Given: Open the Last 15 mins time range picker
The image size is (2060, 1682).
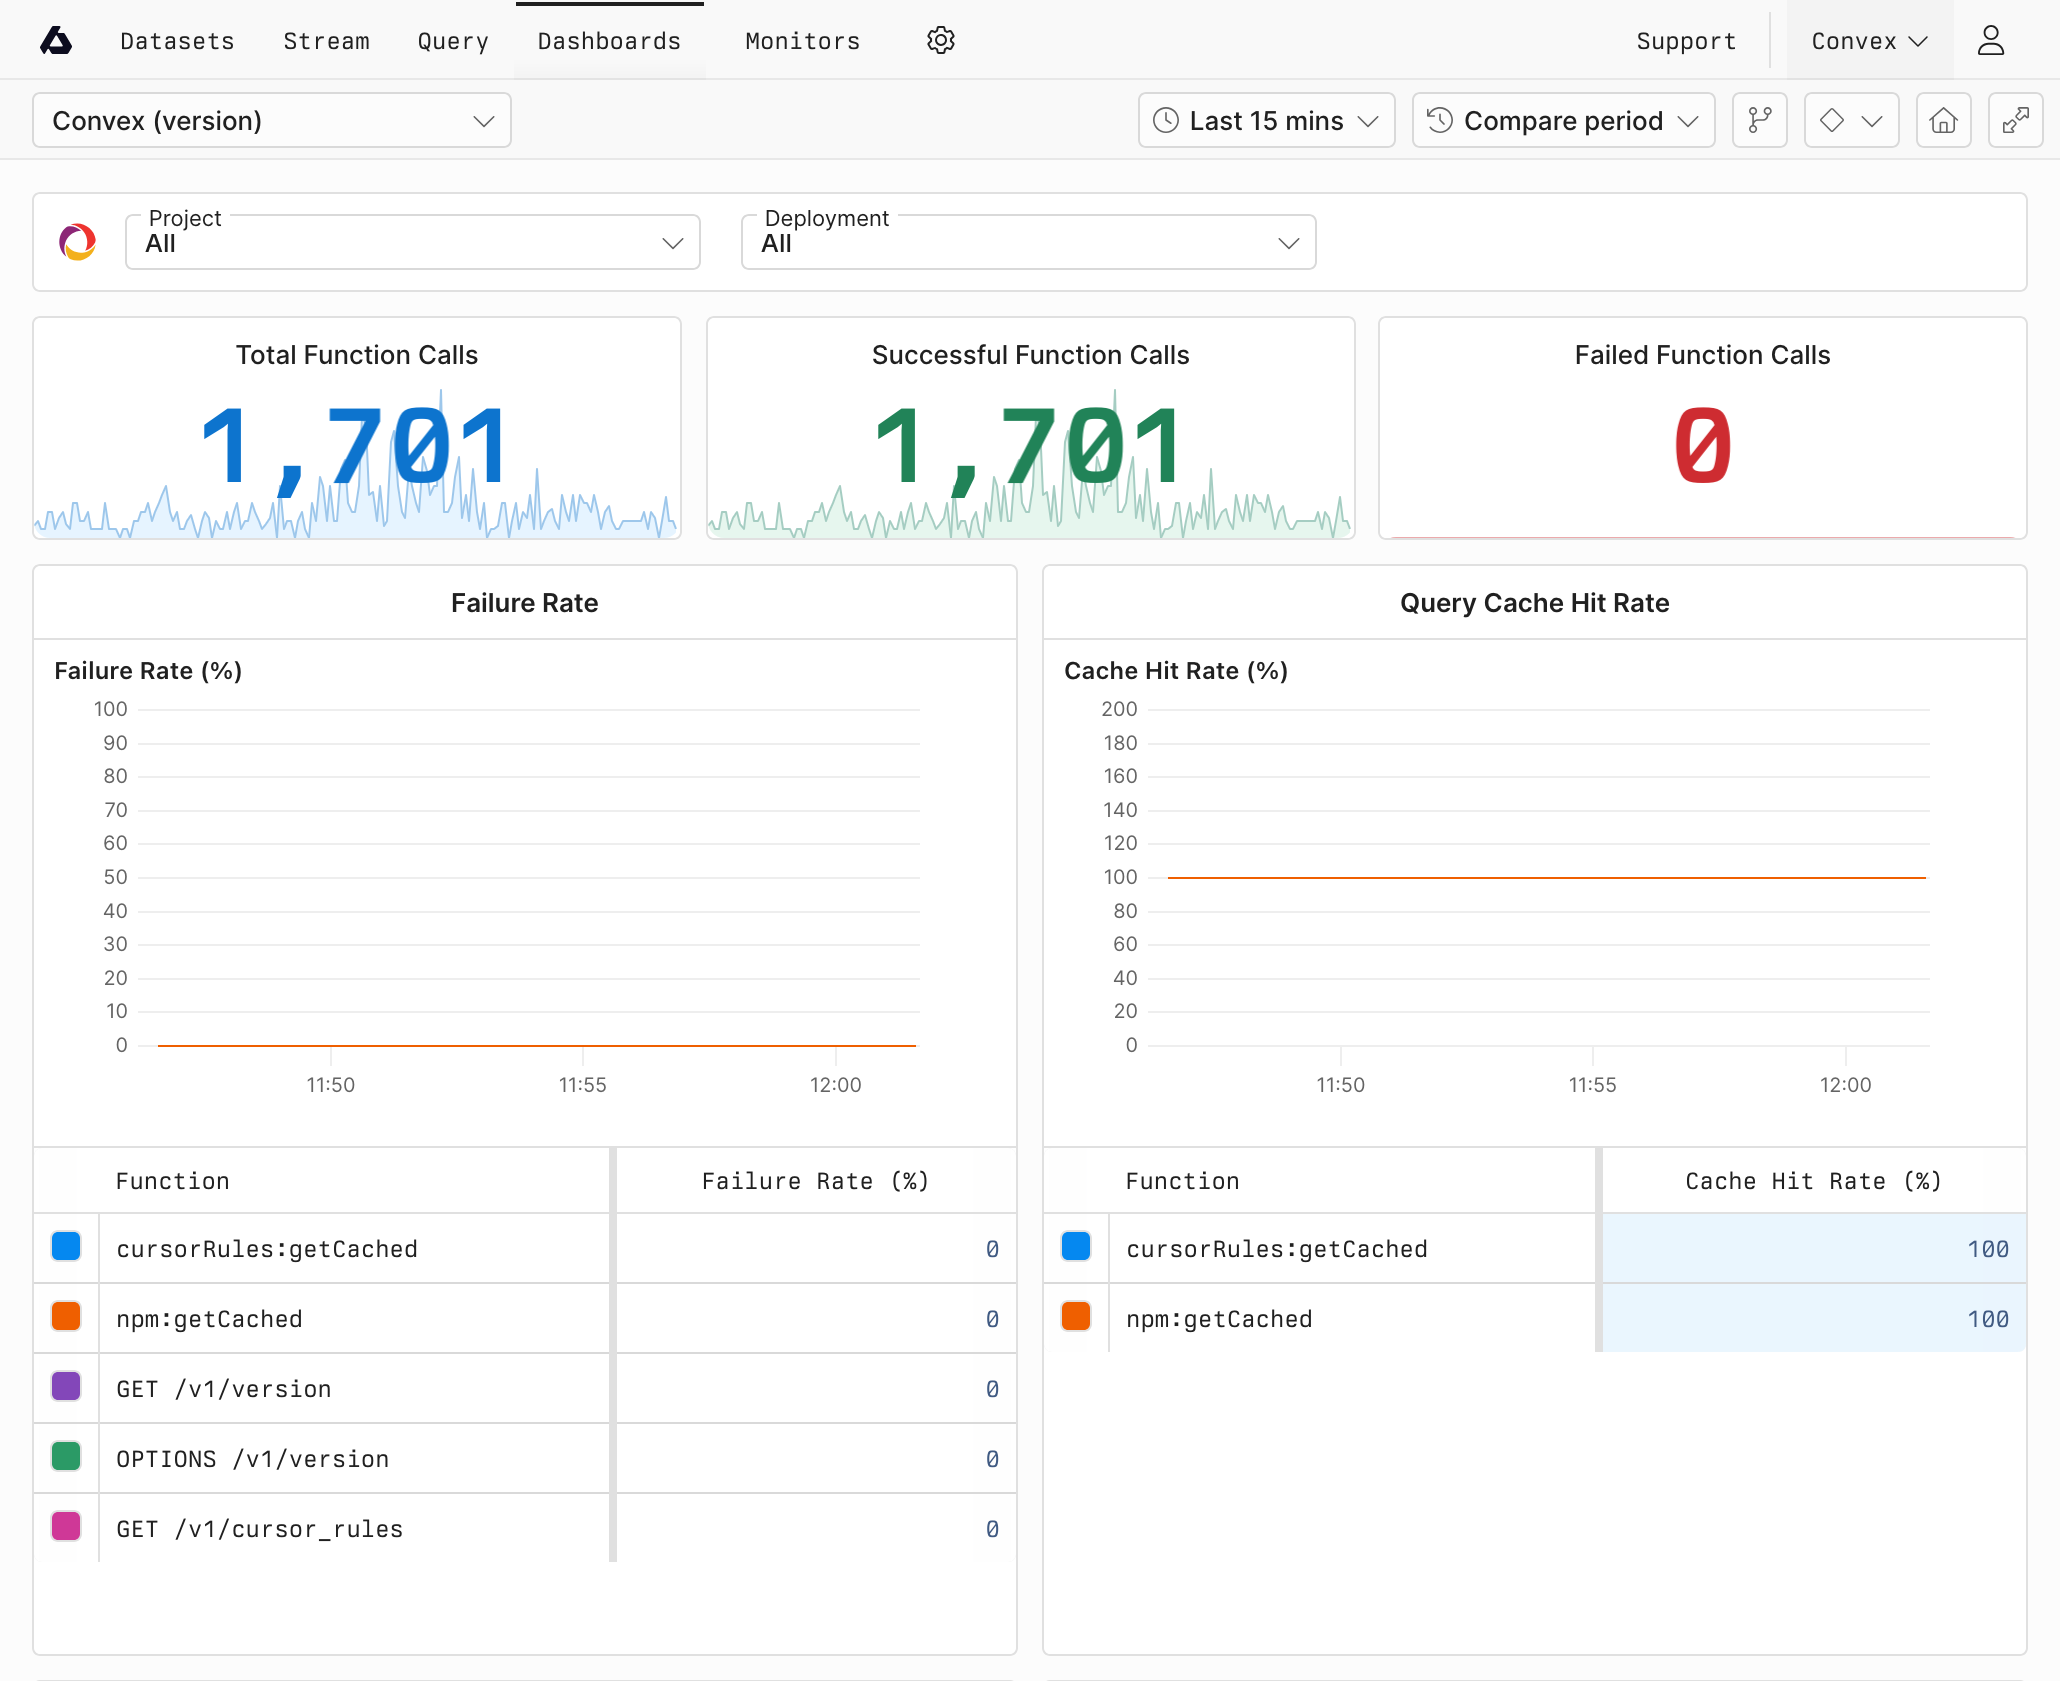Looking at the screenshot, I should (1265, 120).
